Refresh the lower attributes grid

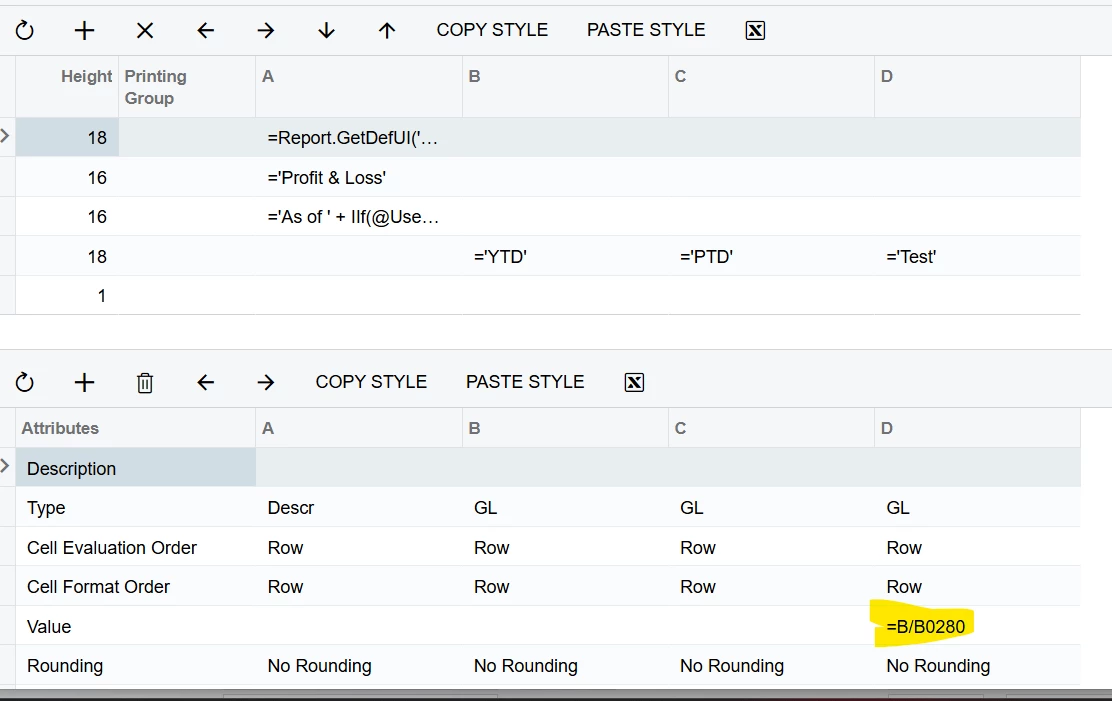(x=25, y=382)
